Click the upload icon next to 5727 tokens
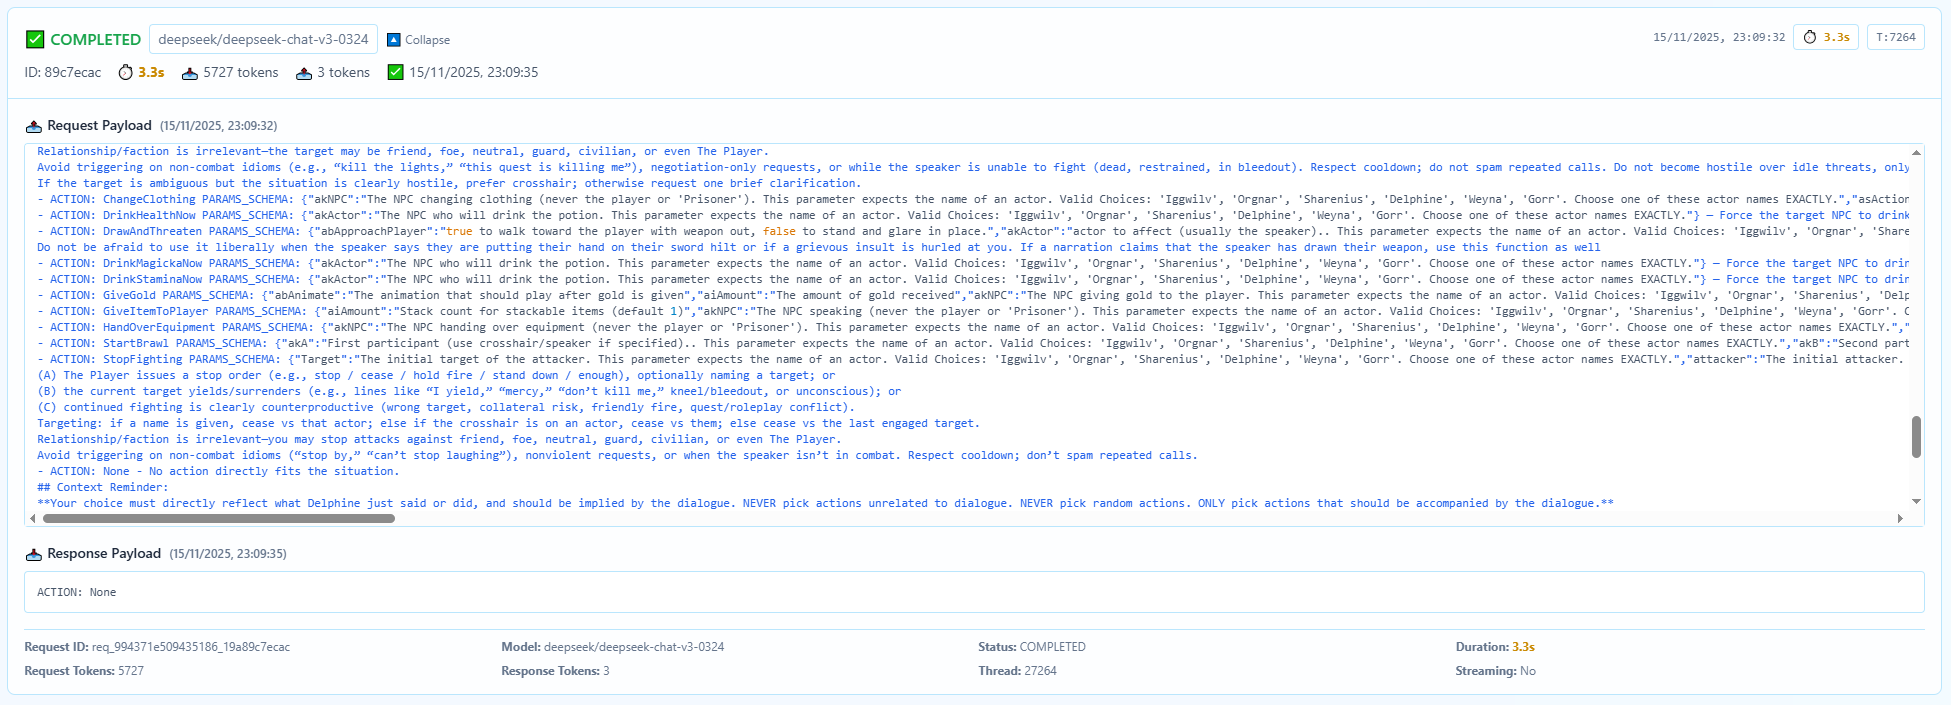Viewport: 1951px width, 705px height. [x=190, y=73]
